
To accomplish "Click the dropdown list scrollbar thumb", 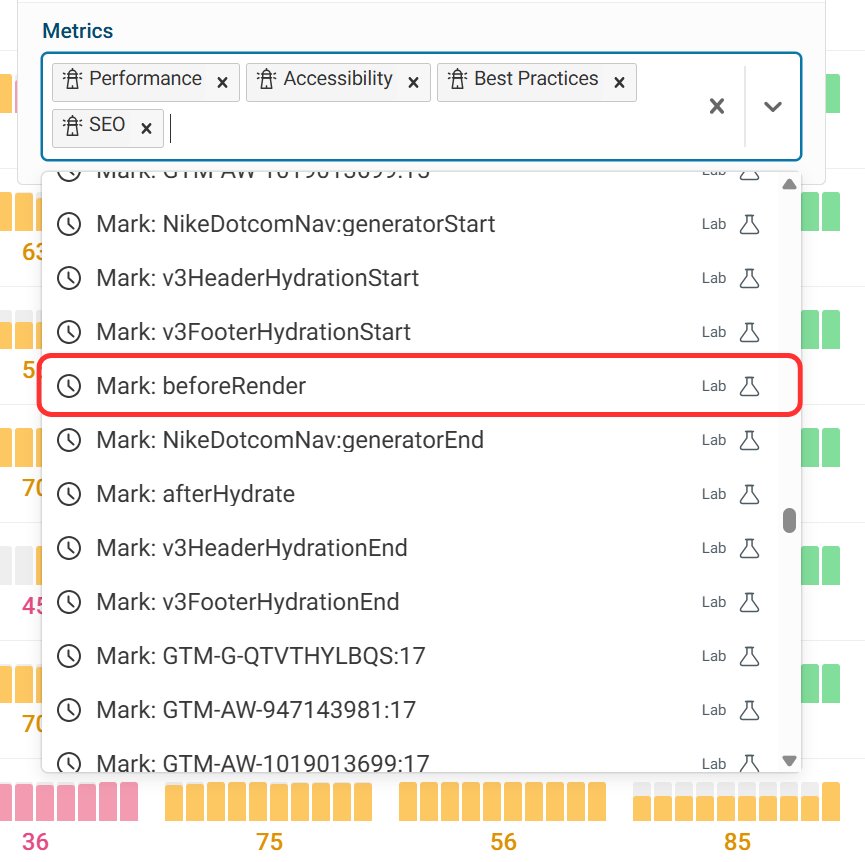I will (x=789, y=520).
